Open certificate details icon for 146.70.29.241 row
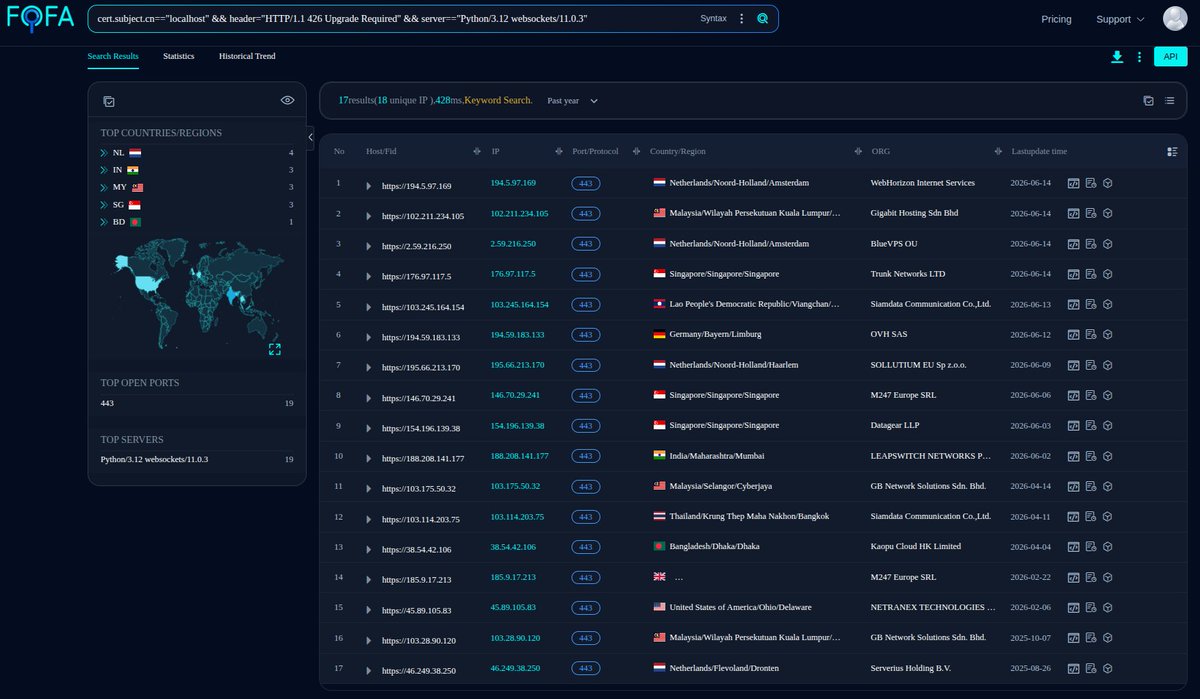Screen dimensions: 1200x699 click(1091, 396)
